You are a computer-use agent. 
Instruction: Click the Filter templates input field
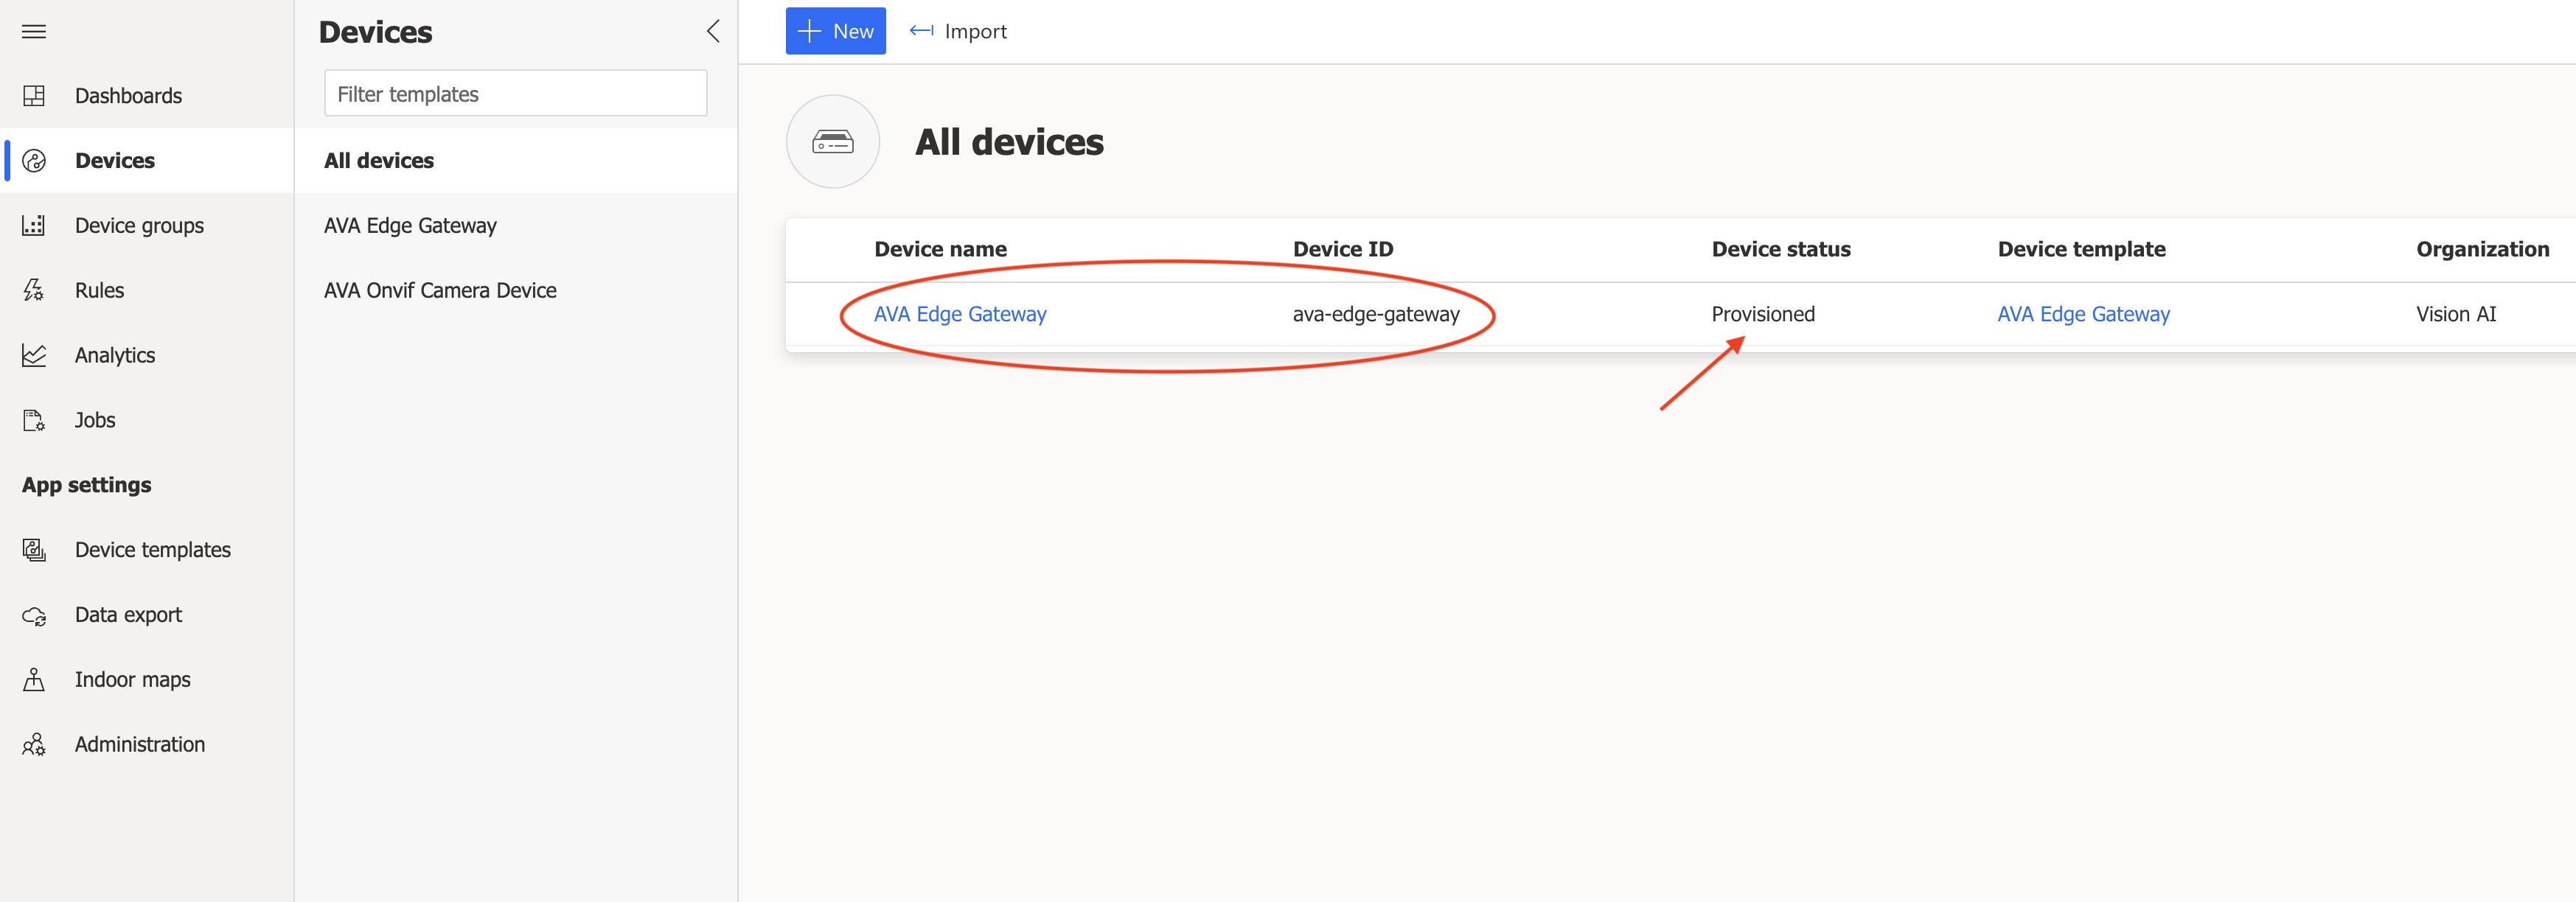pyautogui.click(x=515, y=94)
